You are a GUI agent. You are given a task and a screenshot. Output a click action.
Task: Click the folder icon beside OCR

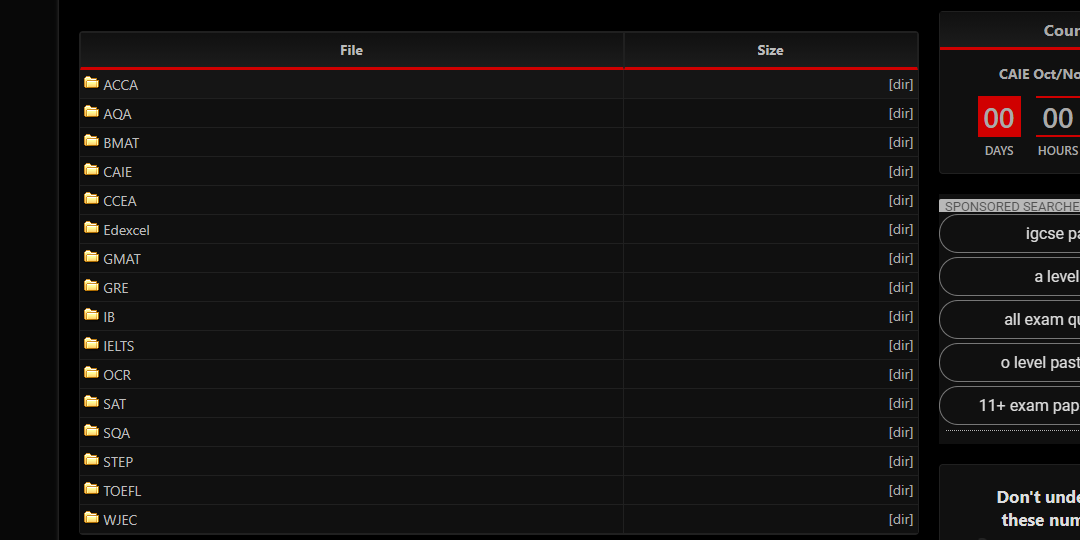click(92, 373)
